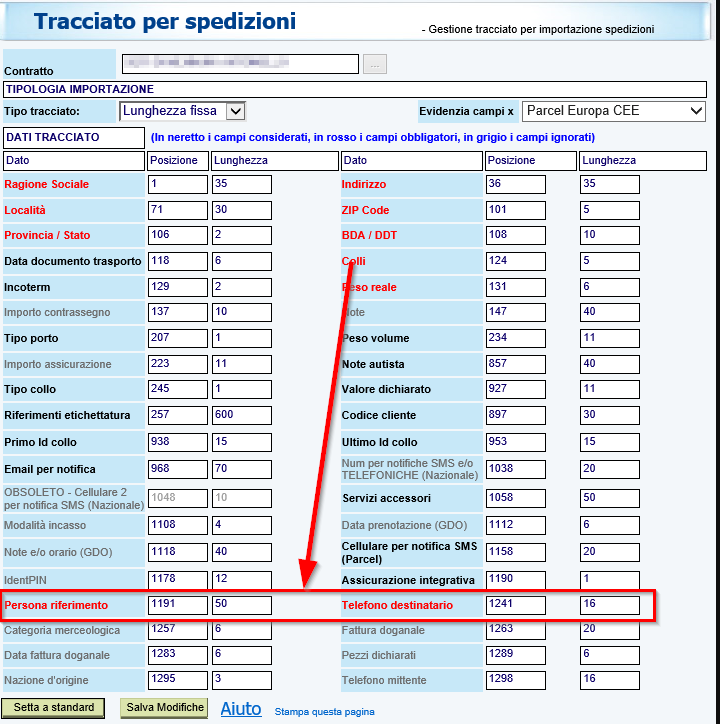The height and width of the screenshot is (724, 720).
Task: Click Primo Id collo Posizione field
Action: click(x=178, y=442)
